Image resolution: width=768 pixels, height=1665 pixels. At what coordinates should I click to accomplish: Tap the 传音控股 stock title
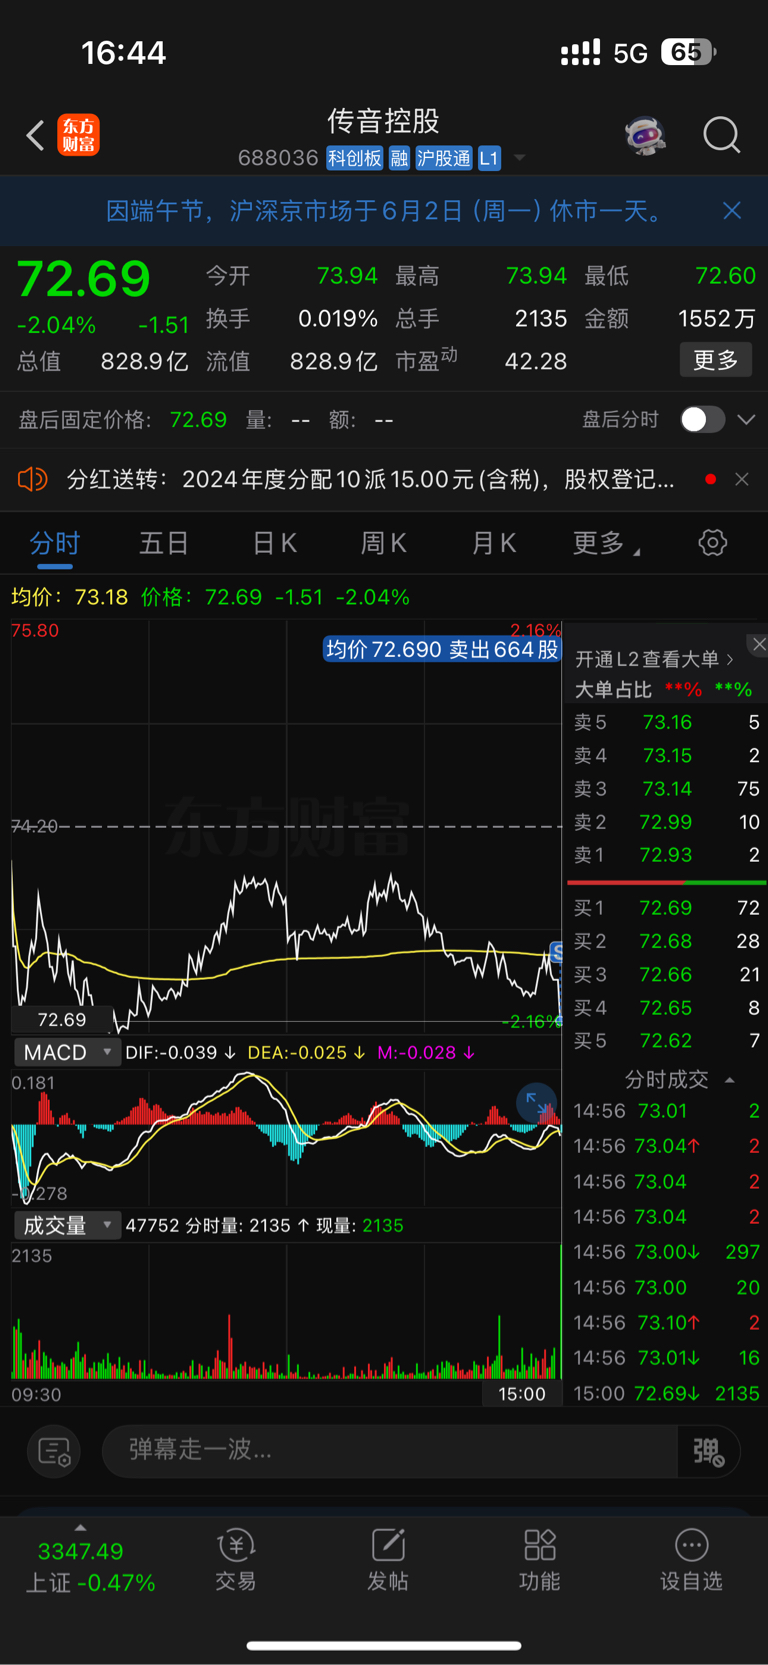coord(384,121)
